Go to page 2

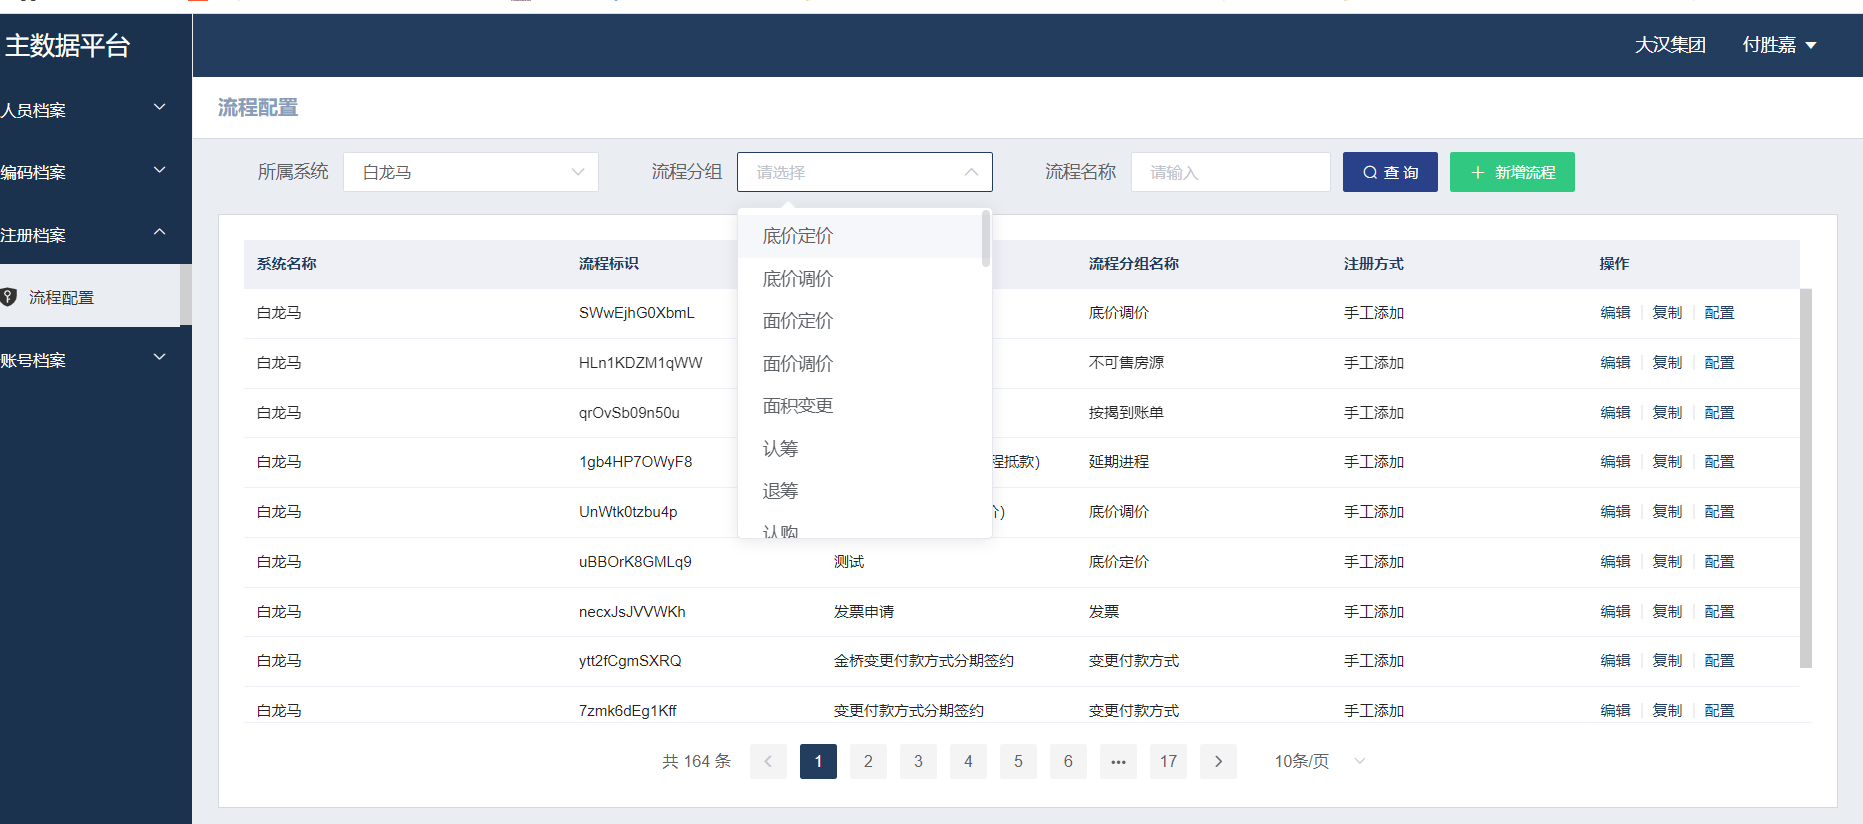tap(868, 761)
